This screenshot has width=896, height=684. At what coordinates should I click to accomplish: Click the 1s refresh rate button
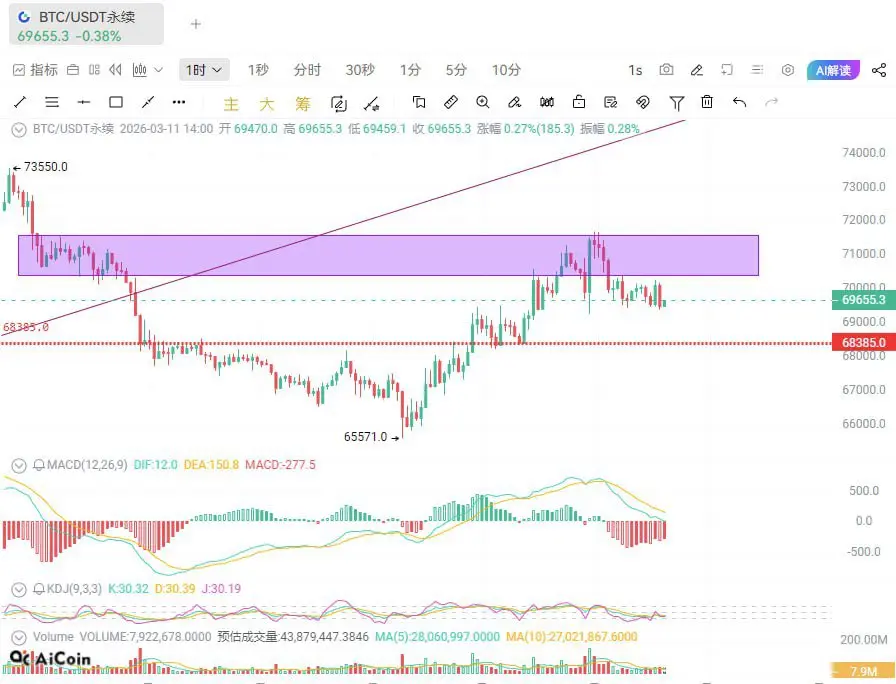635,70
